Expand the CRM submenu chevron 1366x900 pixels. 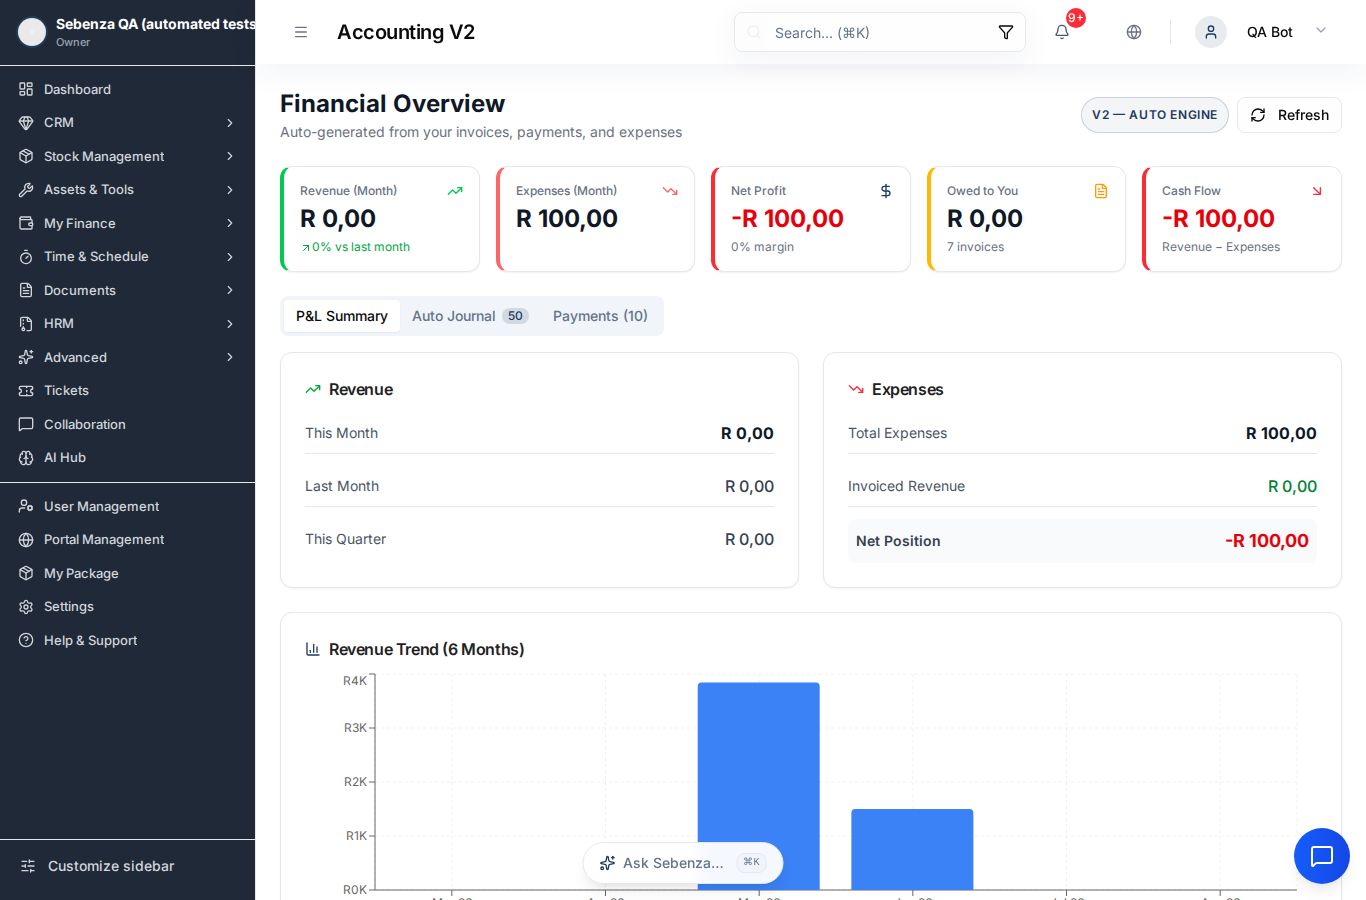click(x=230, y=122)
